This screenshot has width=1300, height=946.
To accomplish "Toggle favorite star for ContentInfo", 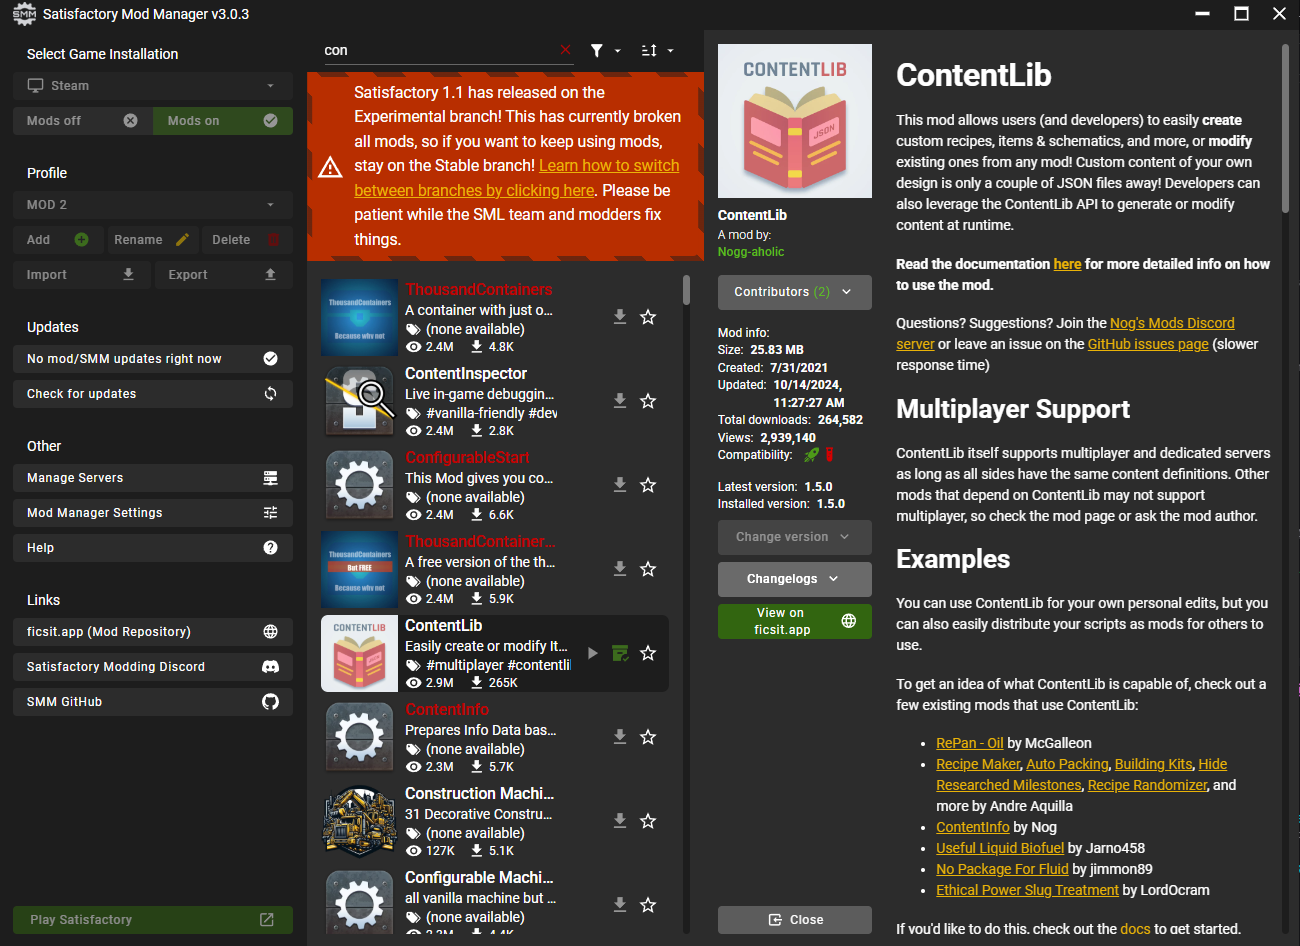I will click(648, 737).
